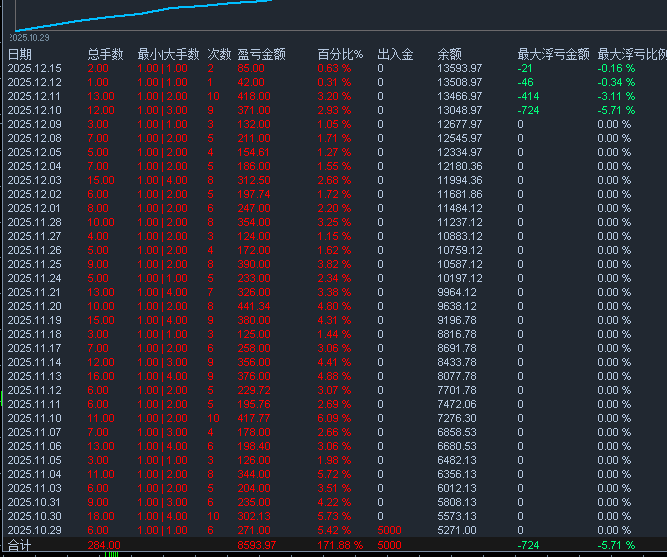Select the 出入金 column header

click(x=395, y=54)
